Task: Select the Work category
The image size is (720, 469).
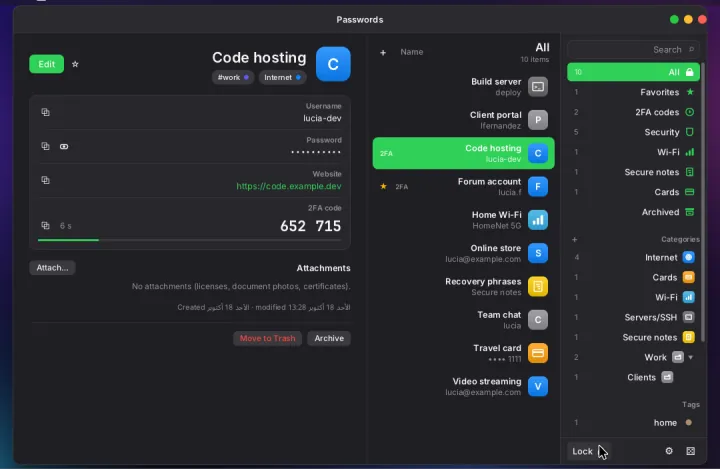Action: point(633,357)
